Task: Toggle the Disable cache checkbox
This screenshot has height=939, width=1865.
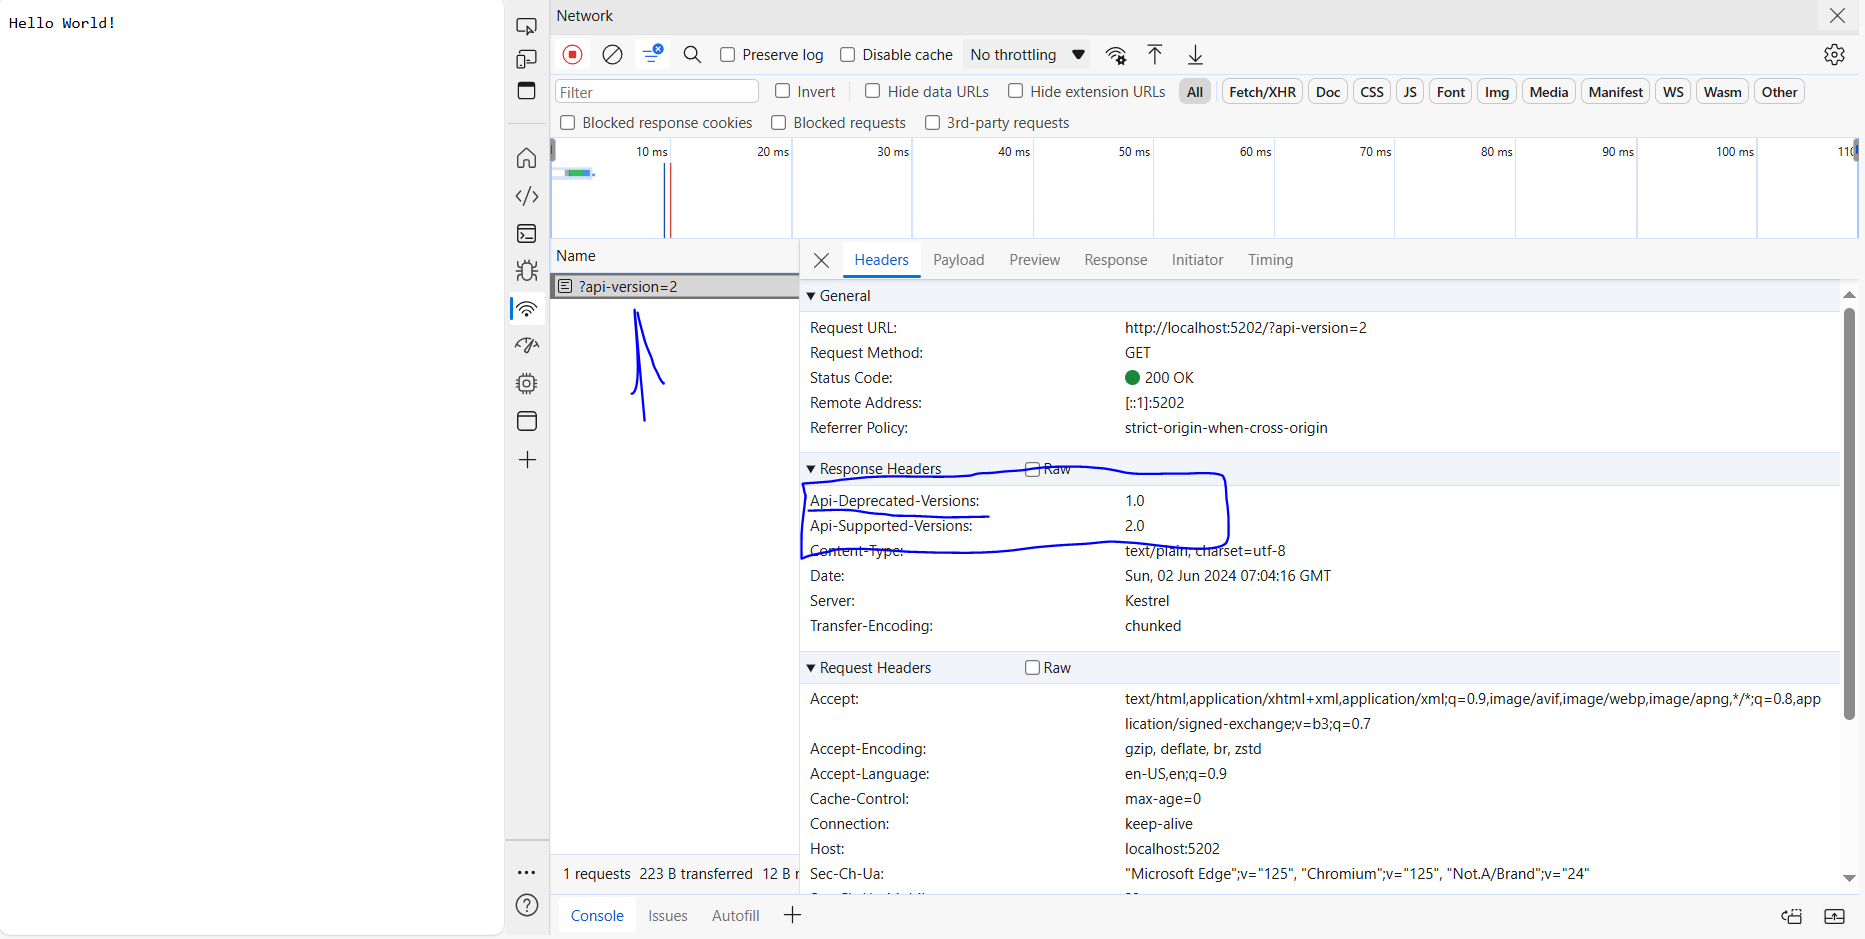Action: click(x=848, y=55)
